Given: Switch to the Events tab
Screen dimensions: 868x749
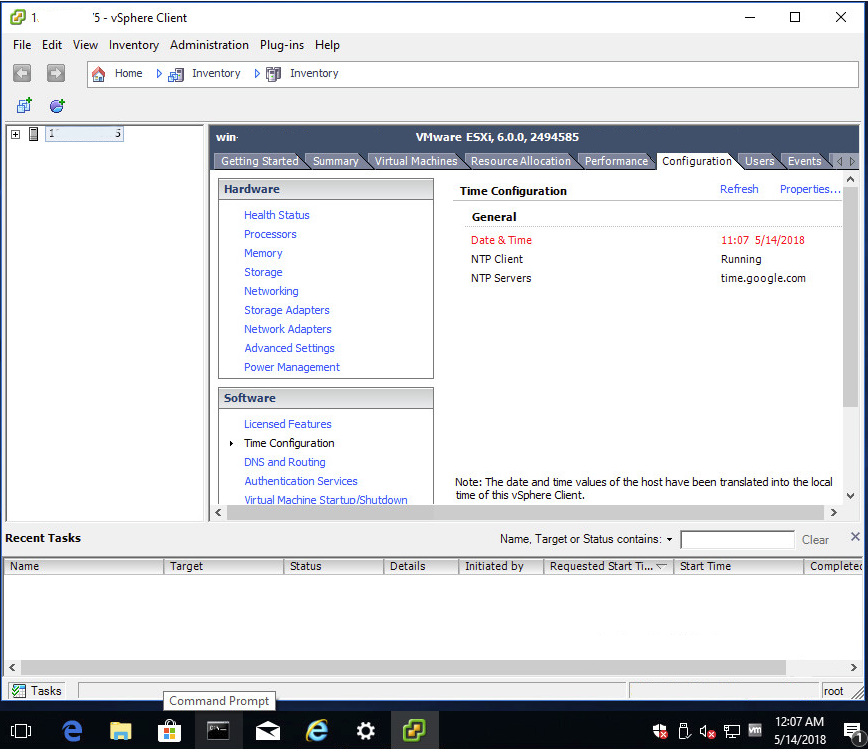Looking at the screenshot, I should [804, 161].
